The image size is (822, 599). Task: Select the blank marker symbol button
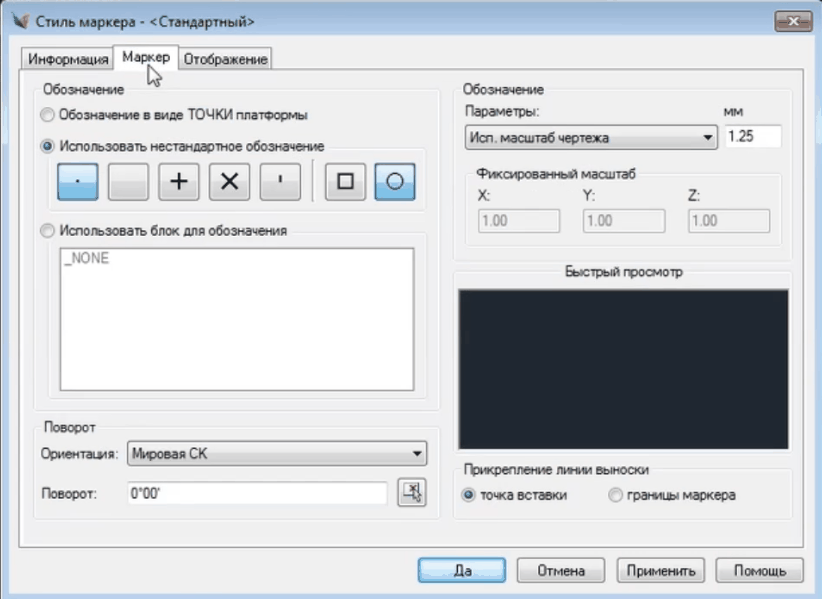(128, 182)
